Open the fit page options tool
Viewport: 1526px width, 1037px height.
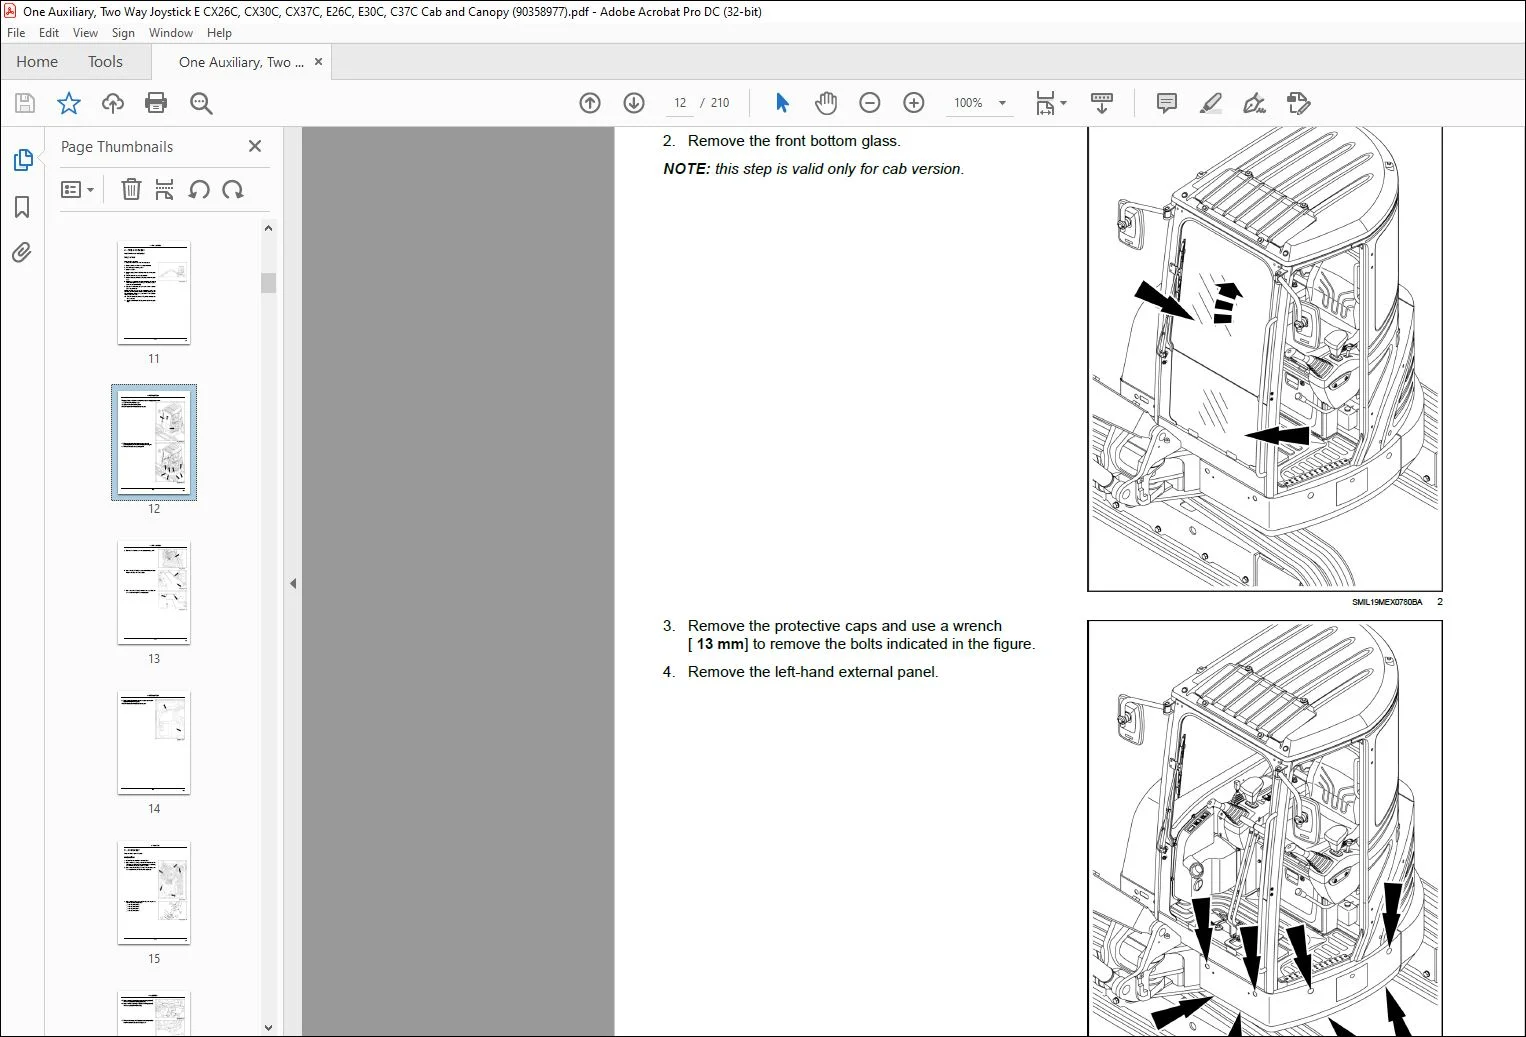(x=1050, y=103)
